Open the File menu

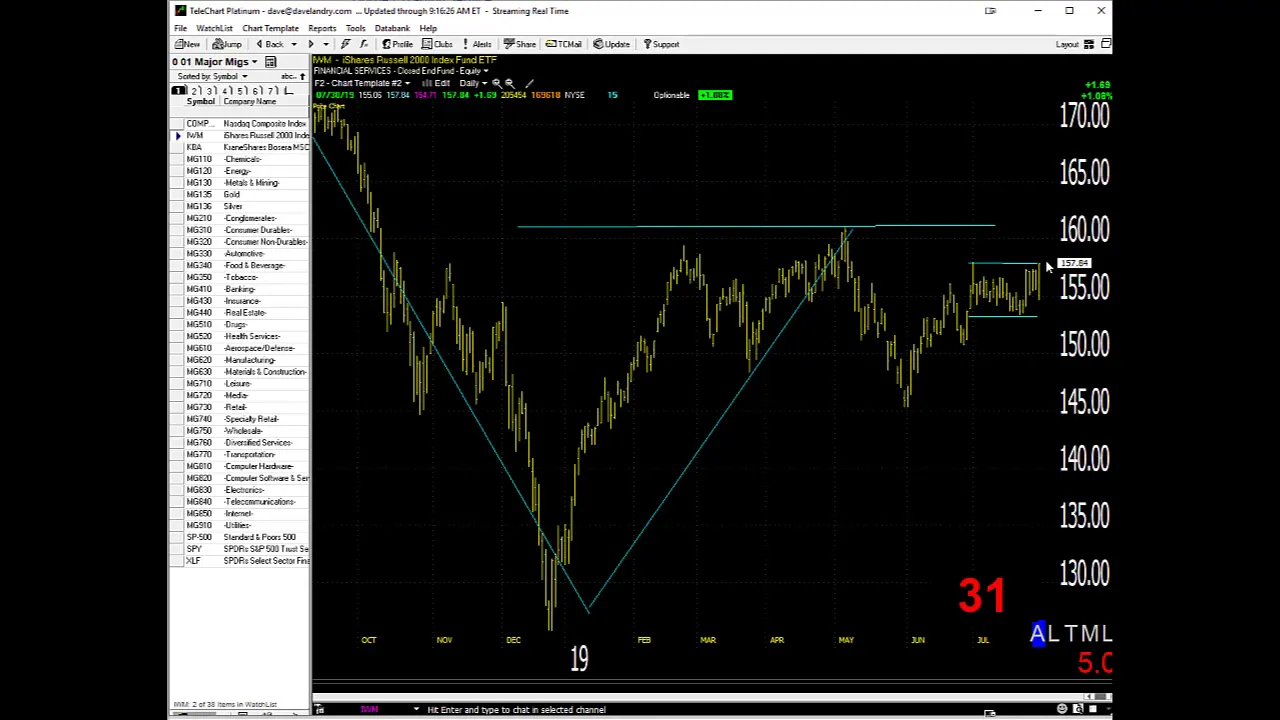click(180, 28)
